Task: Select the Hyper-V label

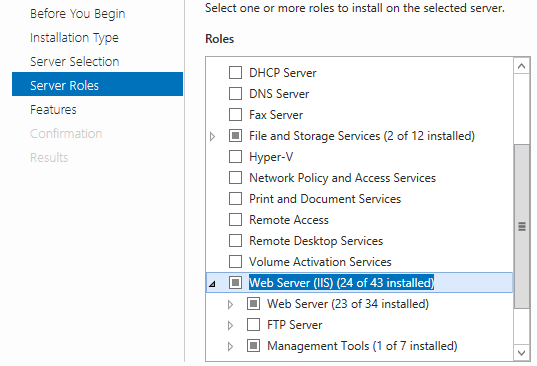Action: coord(271,157)
